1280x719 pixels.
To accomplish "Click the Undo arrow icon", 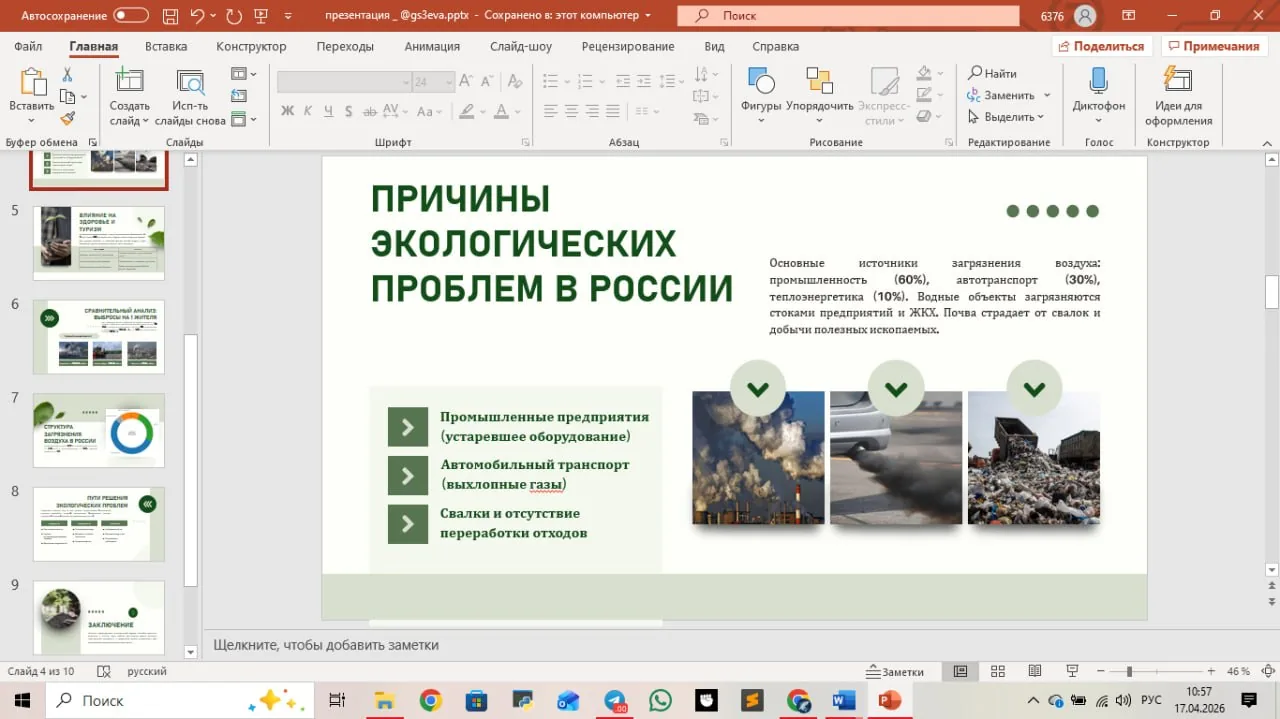I will pyautogui.click(x=197, y=16).
